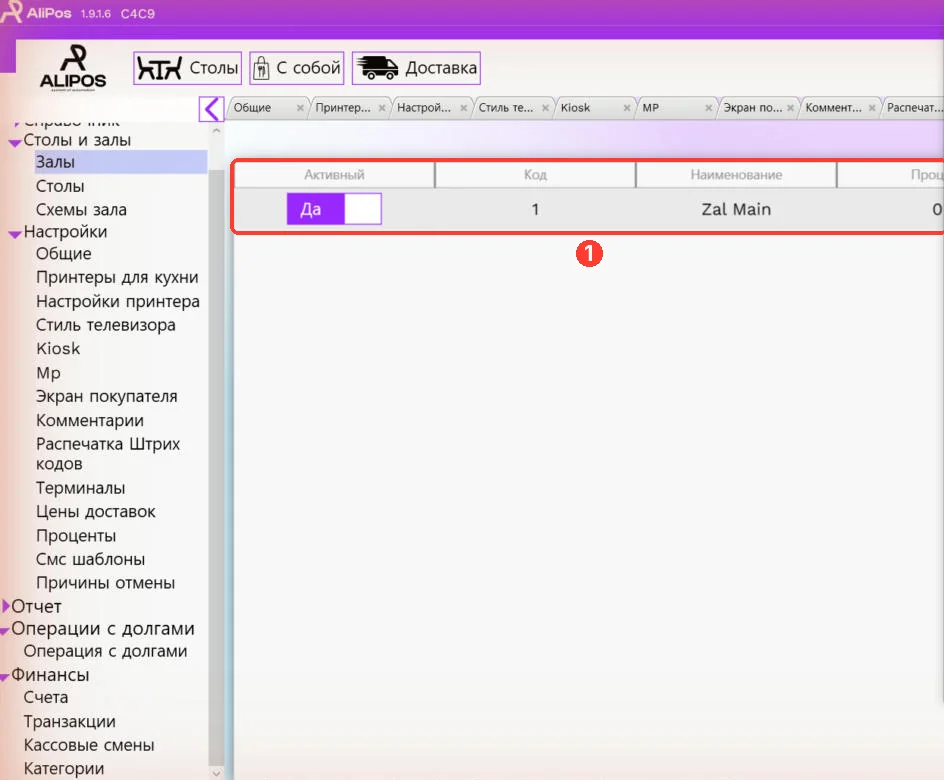Screen dimensions: 944x780
Task: Collapse the Столы и залы tree group
Action: click(x=15, y=143)
